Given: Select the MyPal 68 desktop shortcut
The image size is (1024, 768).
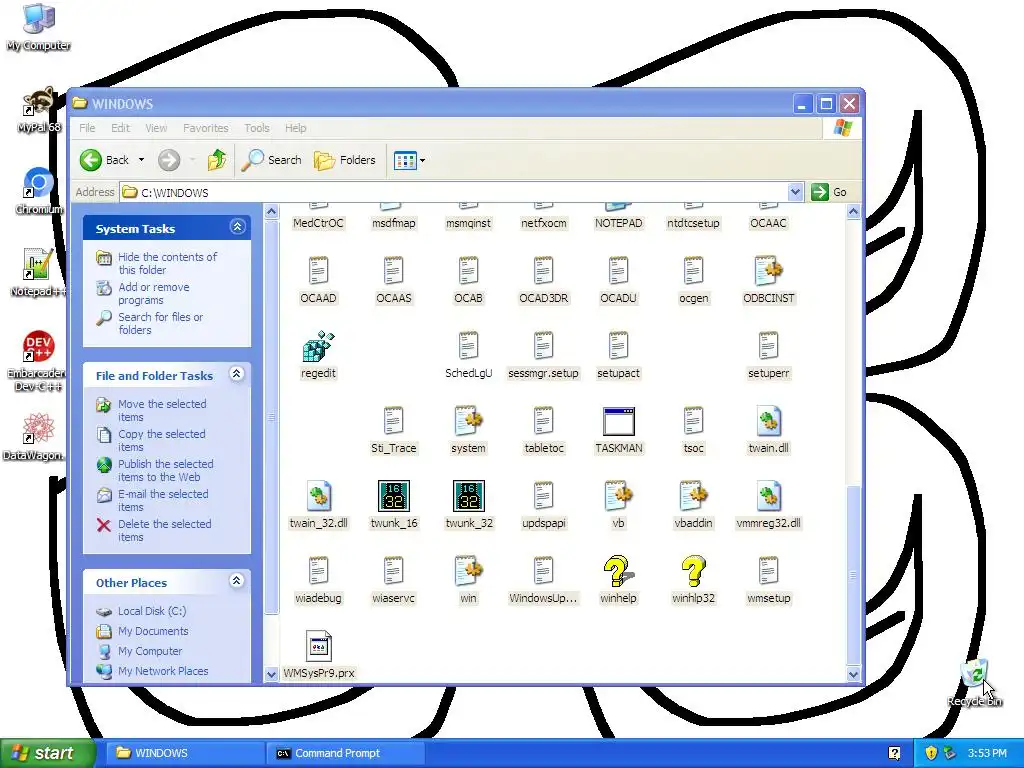Looking at the screenshot, I should [38, 110].
